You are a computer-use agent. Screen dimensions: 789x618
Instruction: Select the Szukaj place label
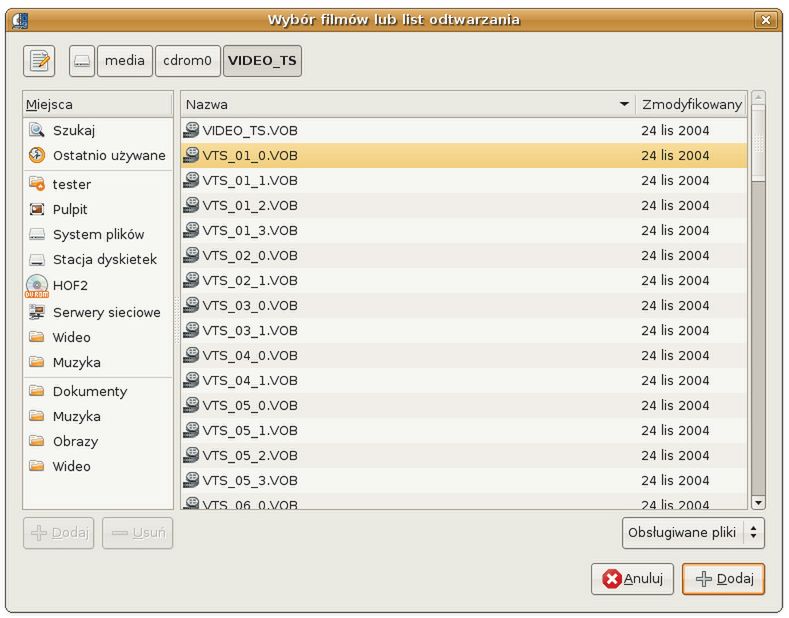(x=74, y=130)
